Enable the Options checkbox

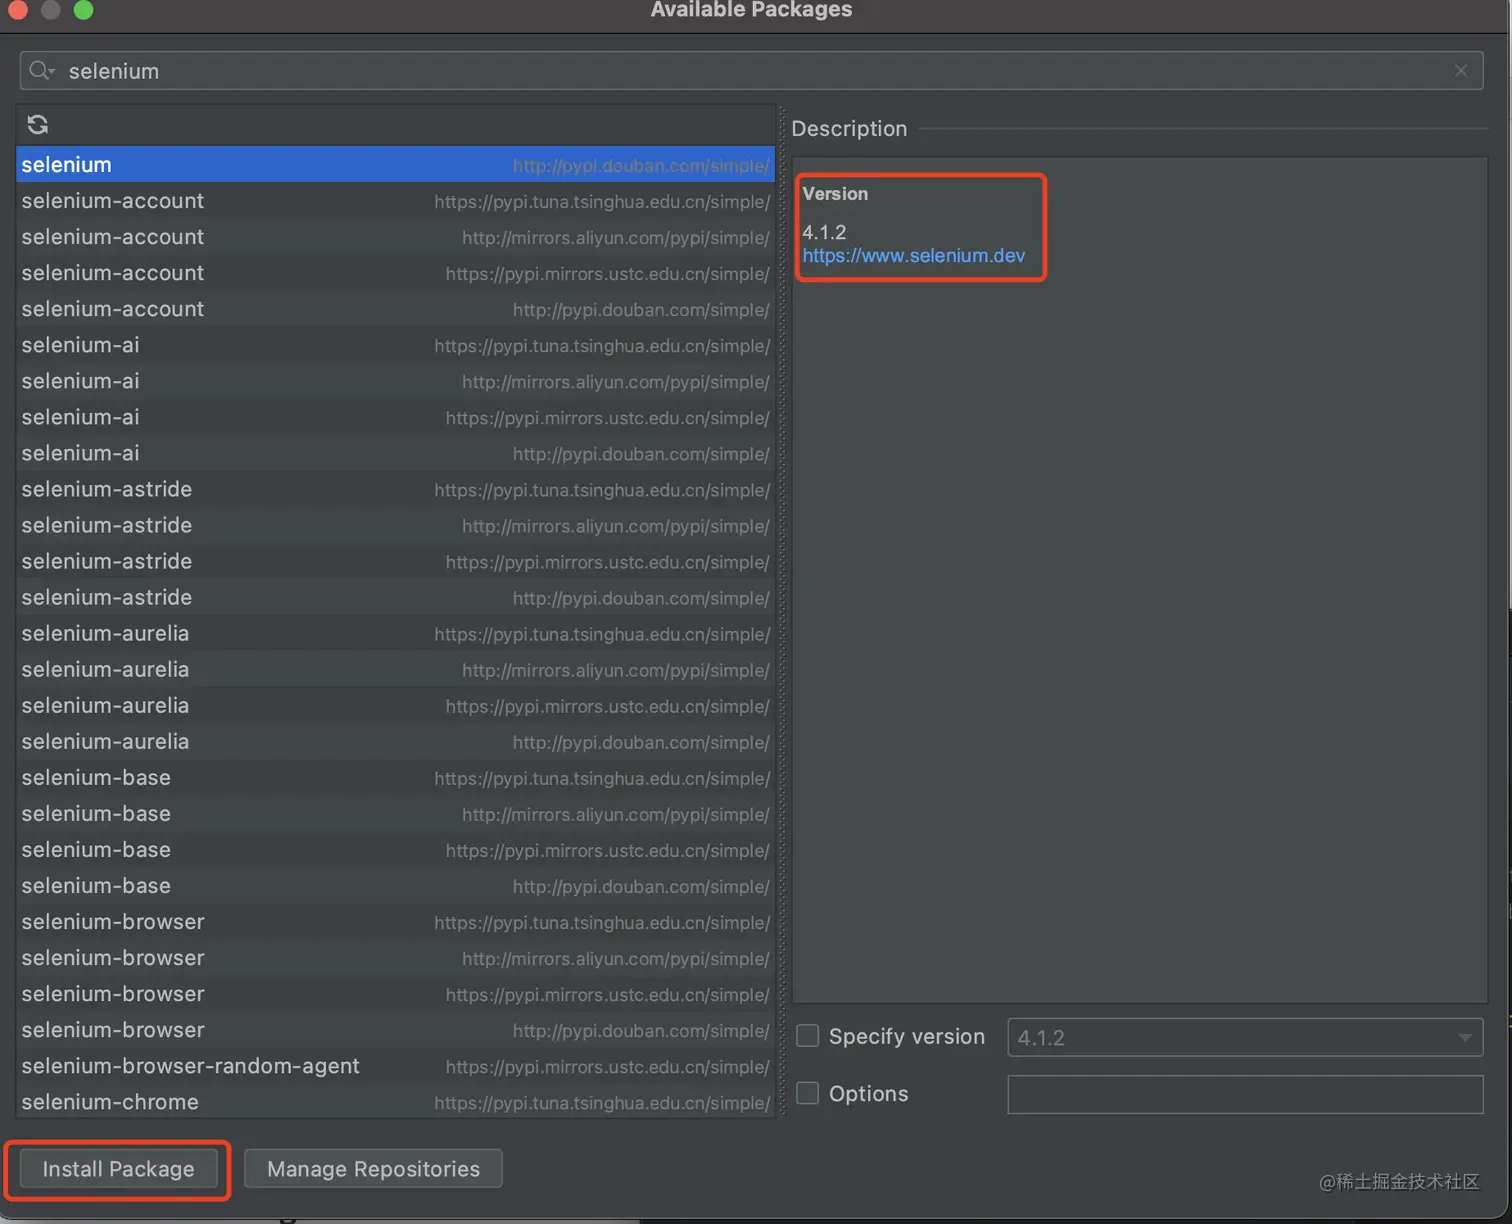[807, 1093]
